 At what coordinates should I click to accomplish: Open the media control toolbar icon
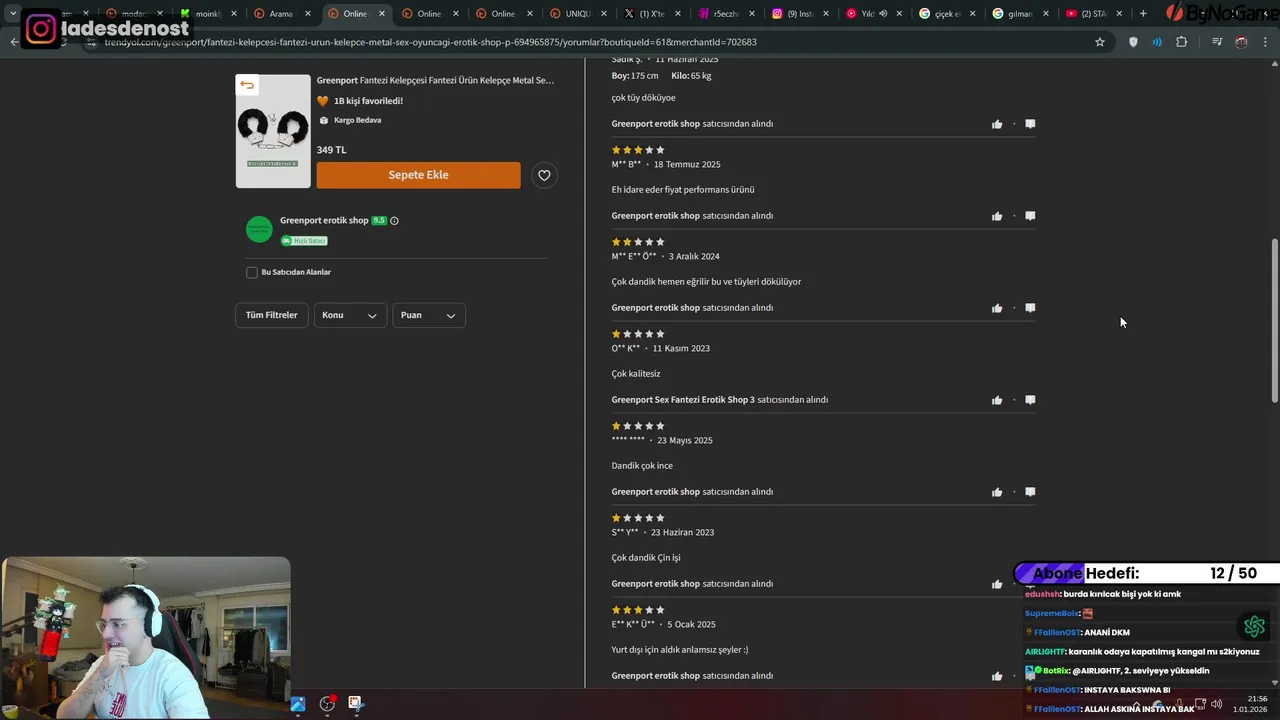(x=1217, y=42)
